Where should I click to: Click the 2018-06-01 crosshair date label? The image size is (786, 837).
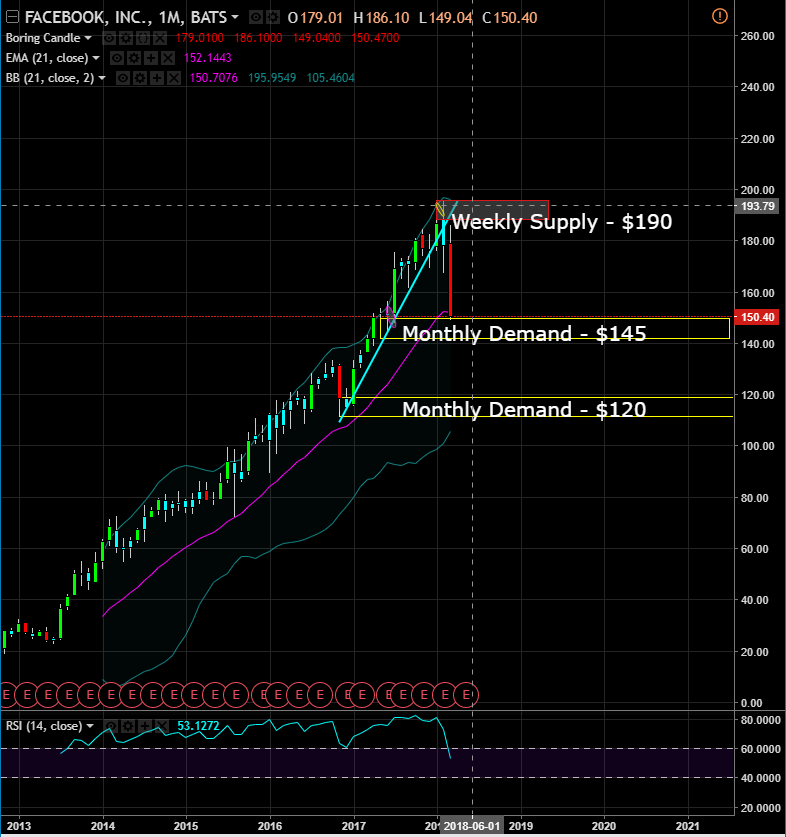(x=471, y=826)
